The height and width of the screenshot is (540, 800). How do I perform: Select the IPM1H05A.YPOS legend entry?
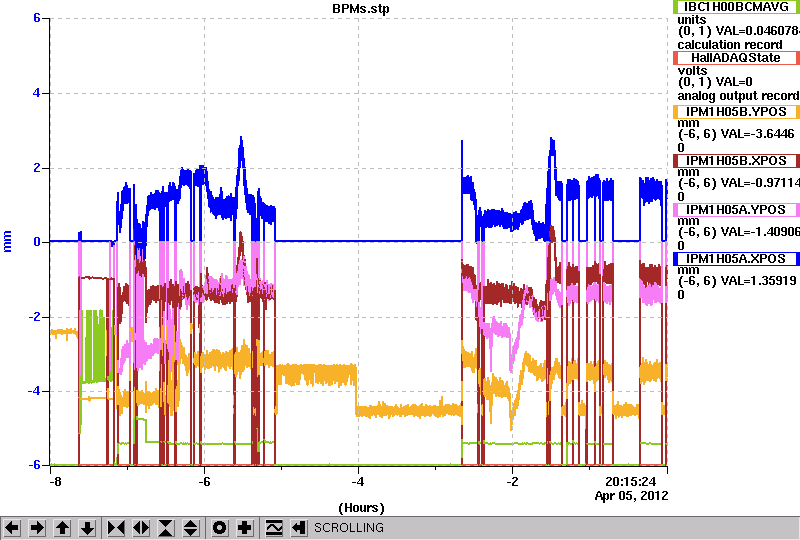pyautogui.click(x=736, y=210)
